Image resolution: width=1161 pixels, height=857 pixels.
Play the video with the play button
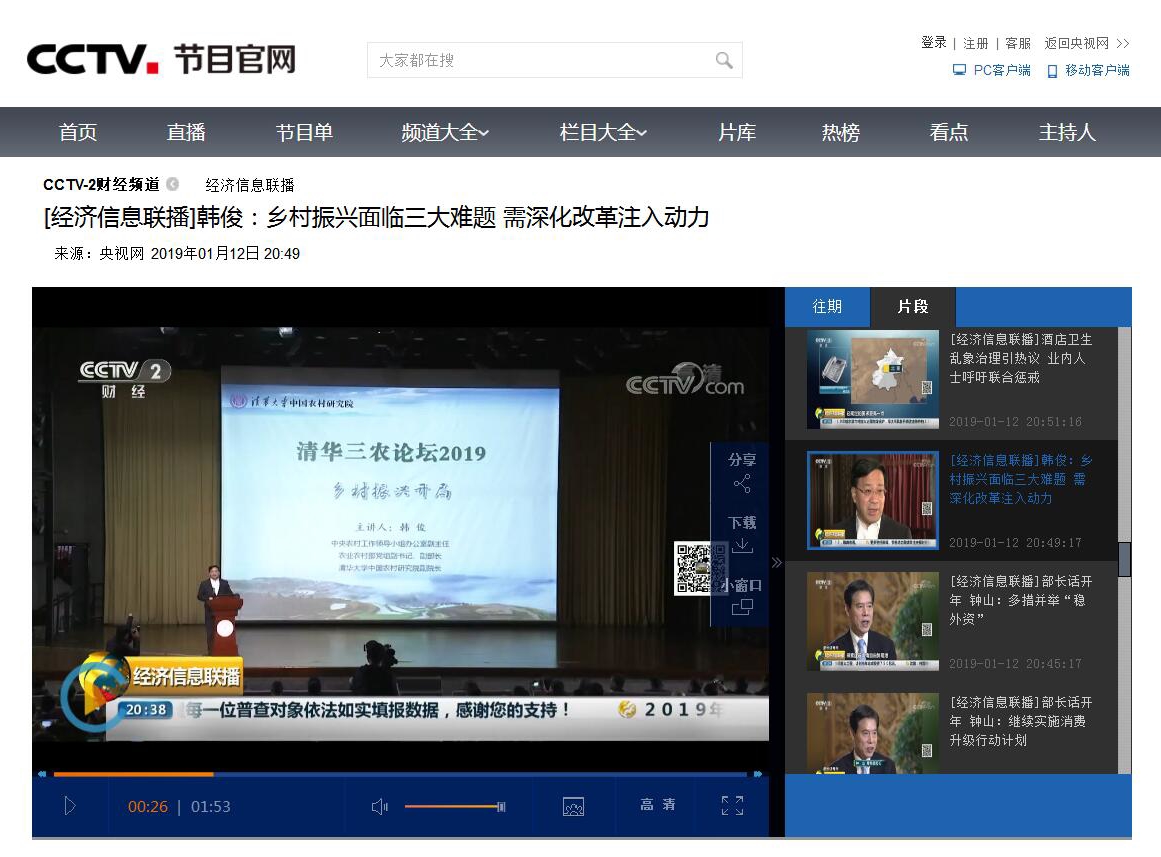point(70,805)
